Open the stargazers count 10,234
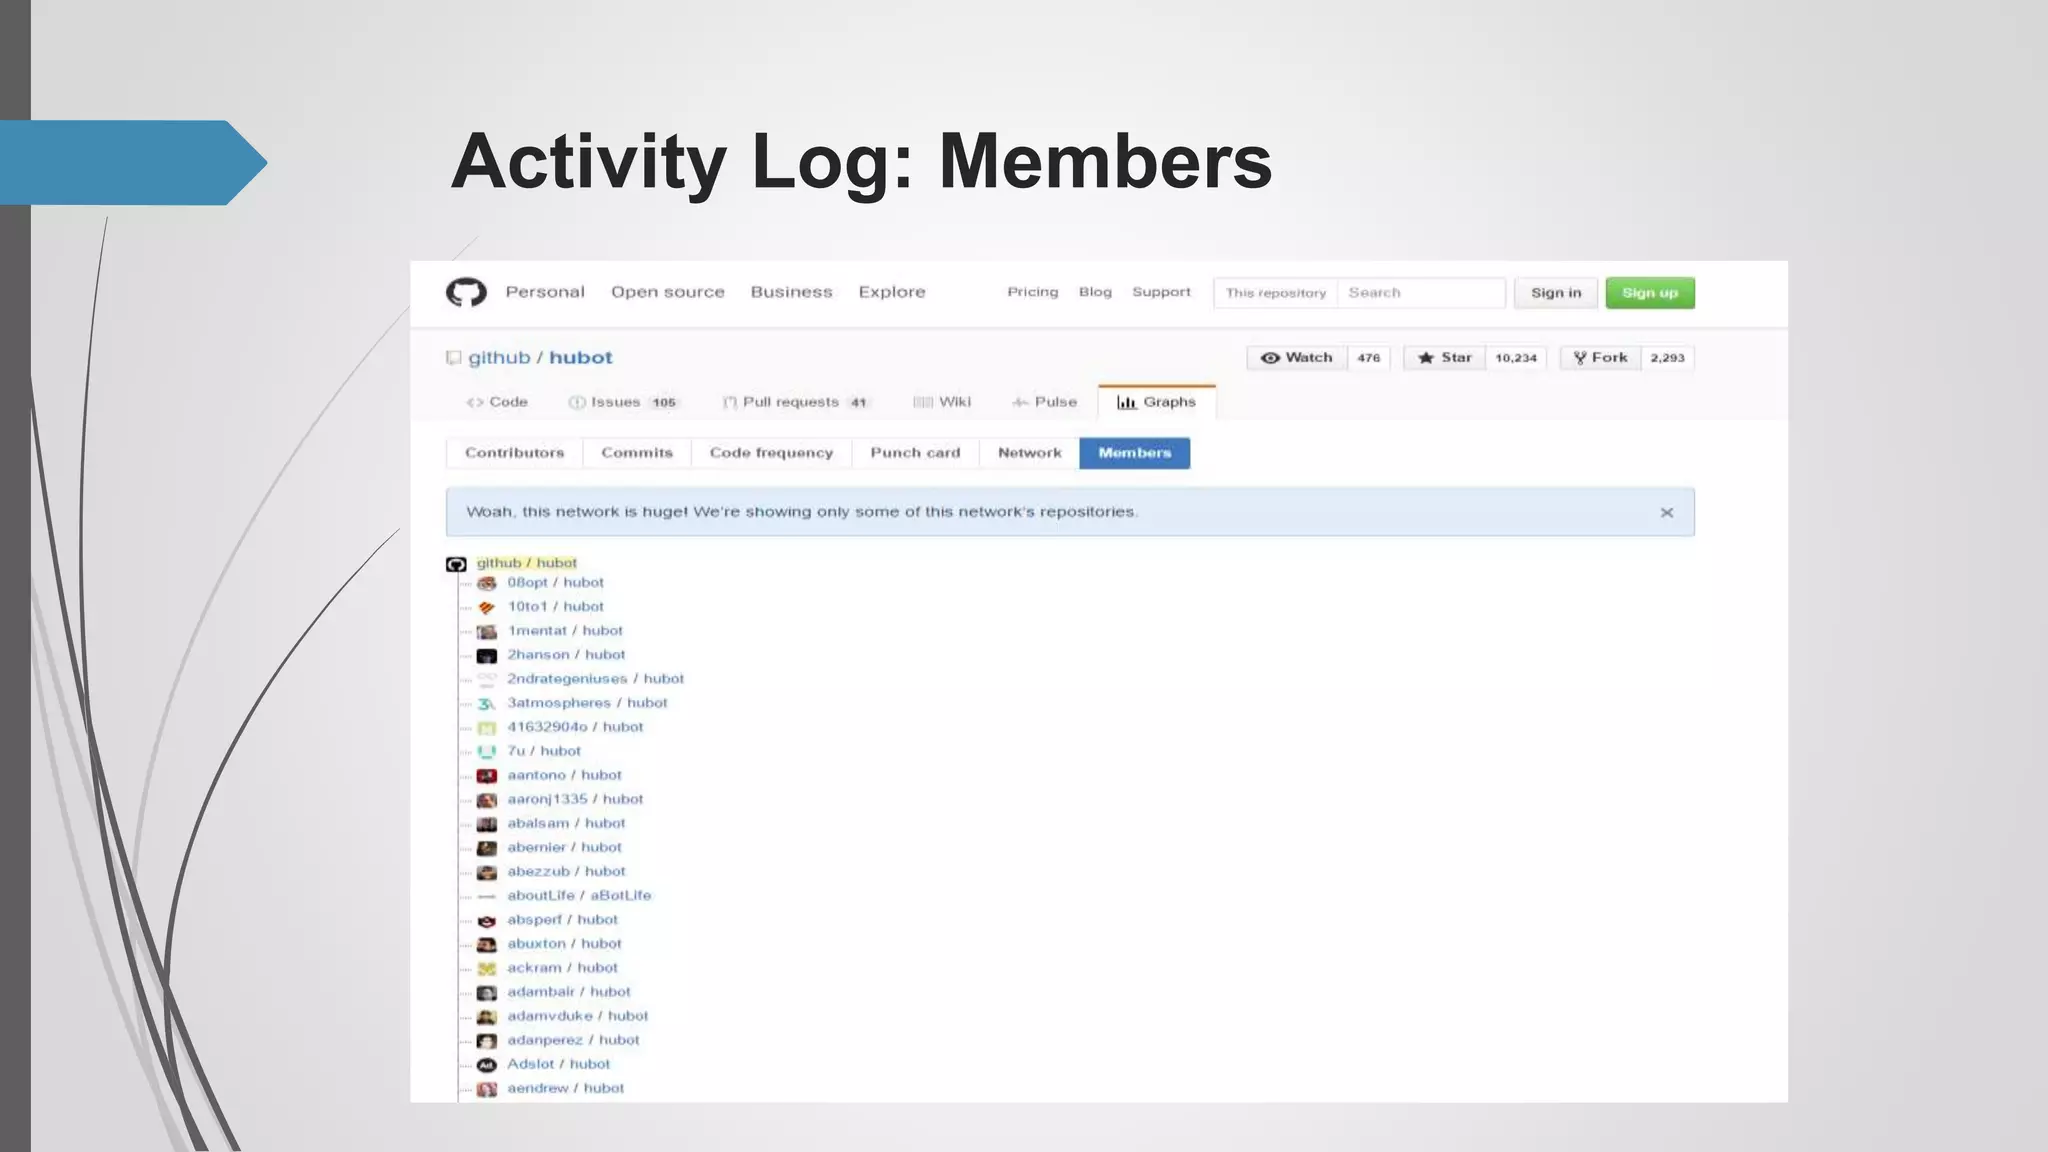Image resolution: width=2048 pixels, height=1152 pixels. tap(1516, 358)
